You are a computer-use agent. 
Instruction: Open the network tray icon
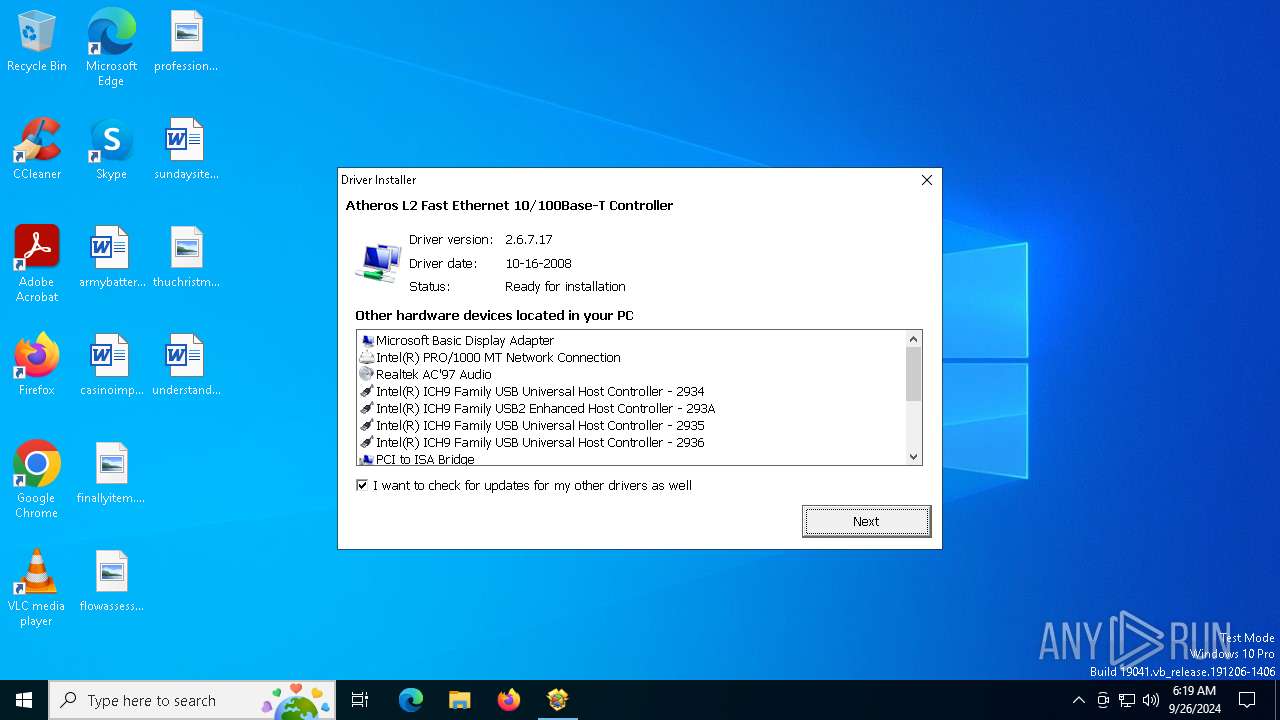[x=1127, y=700]
